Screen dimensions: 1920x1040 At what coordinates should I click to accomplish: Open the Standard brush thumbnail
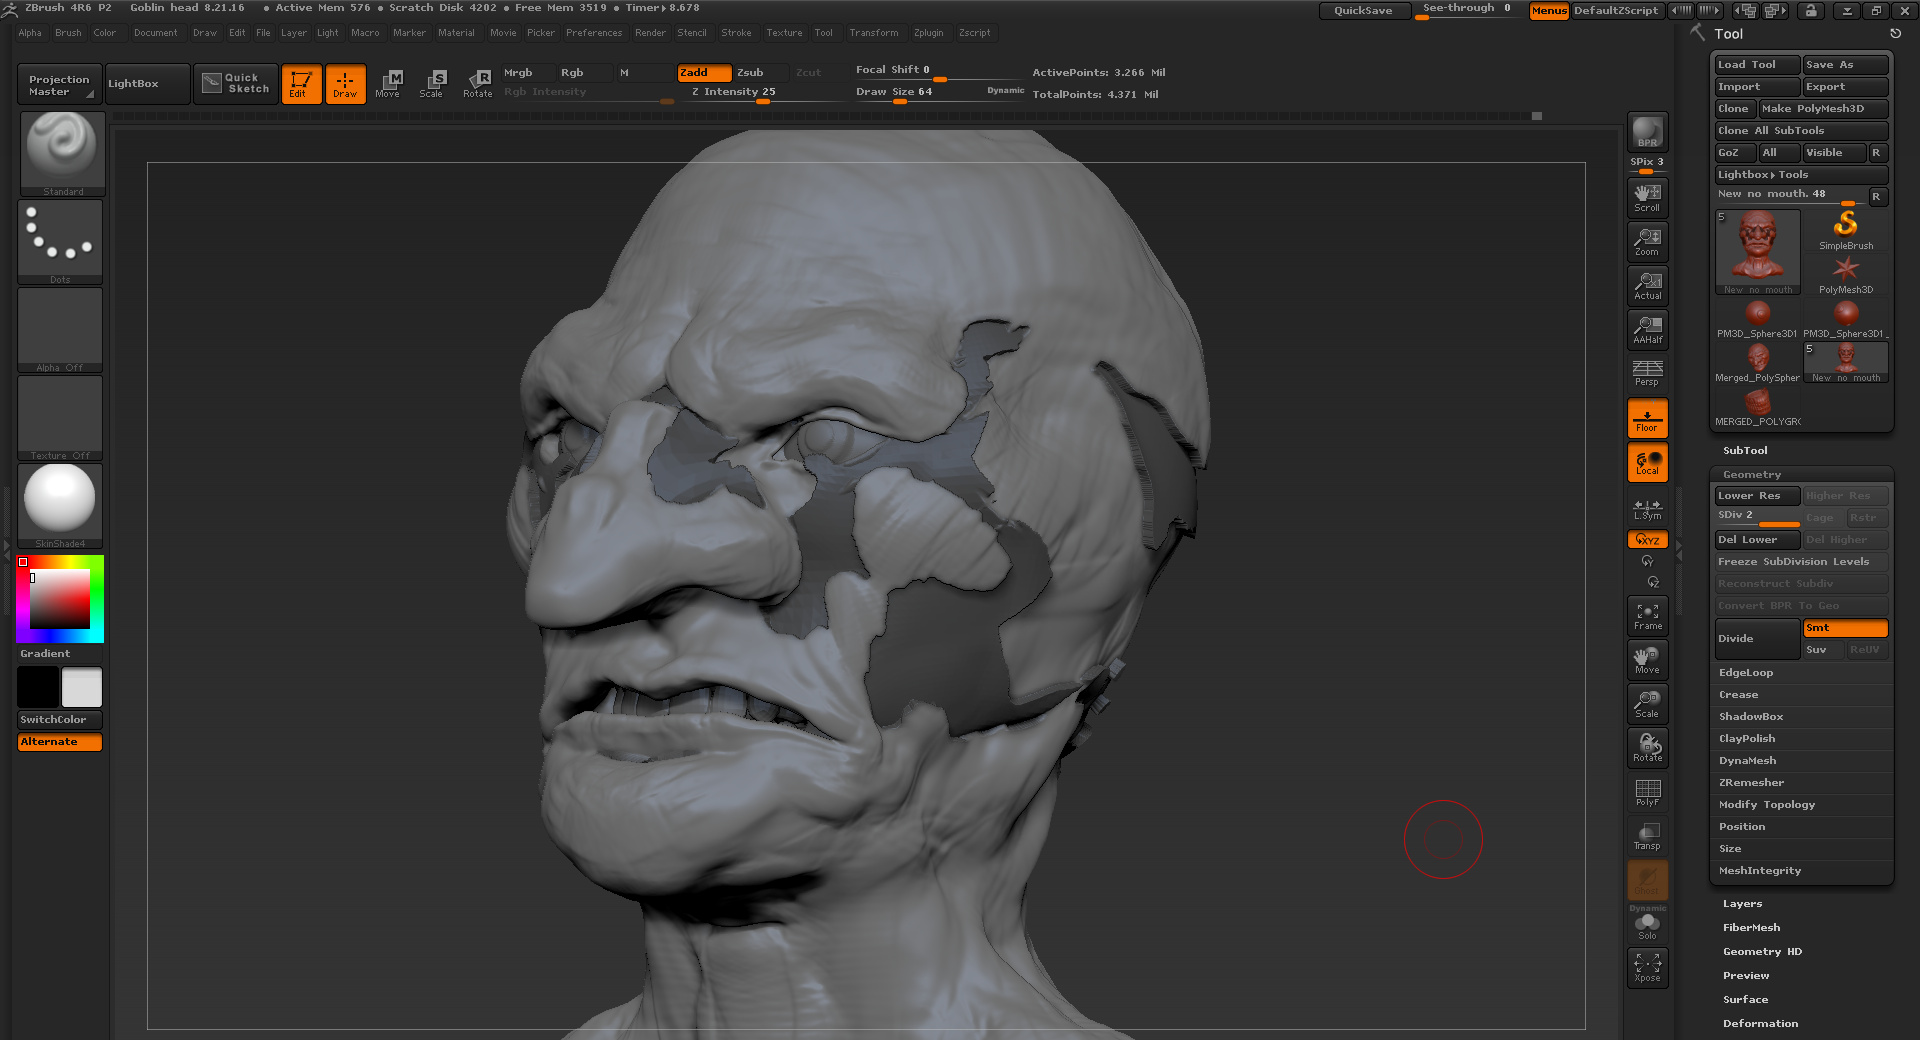point(62,154)
